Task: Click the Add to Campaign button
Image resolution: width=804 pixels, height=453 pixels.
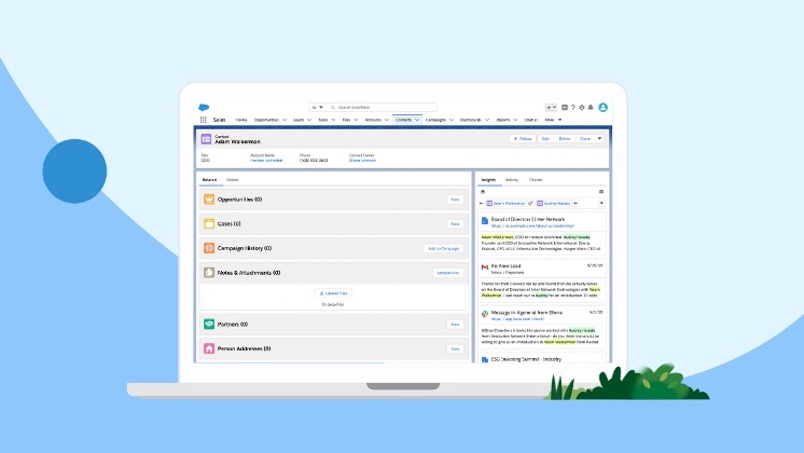Action: tap(444, 248)
